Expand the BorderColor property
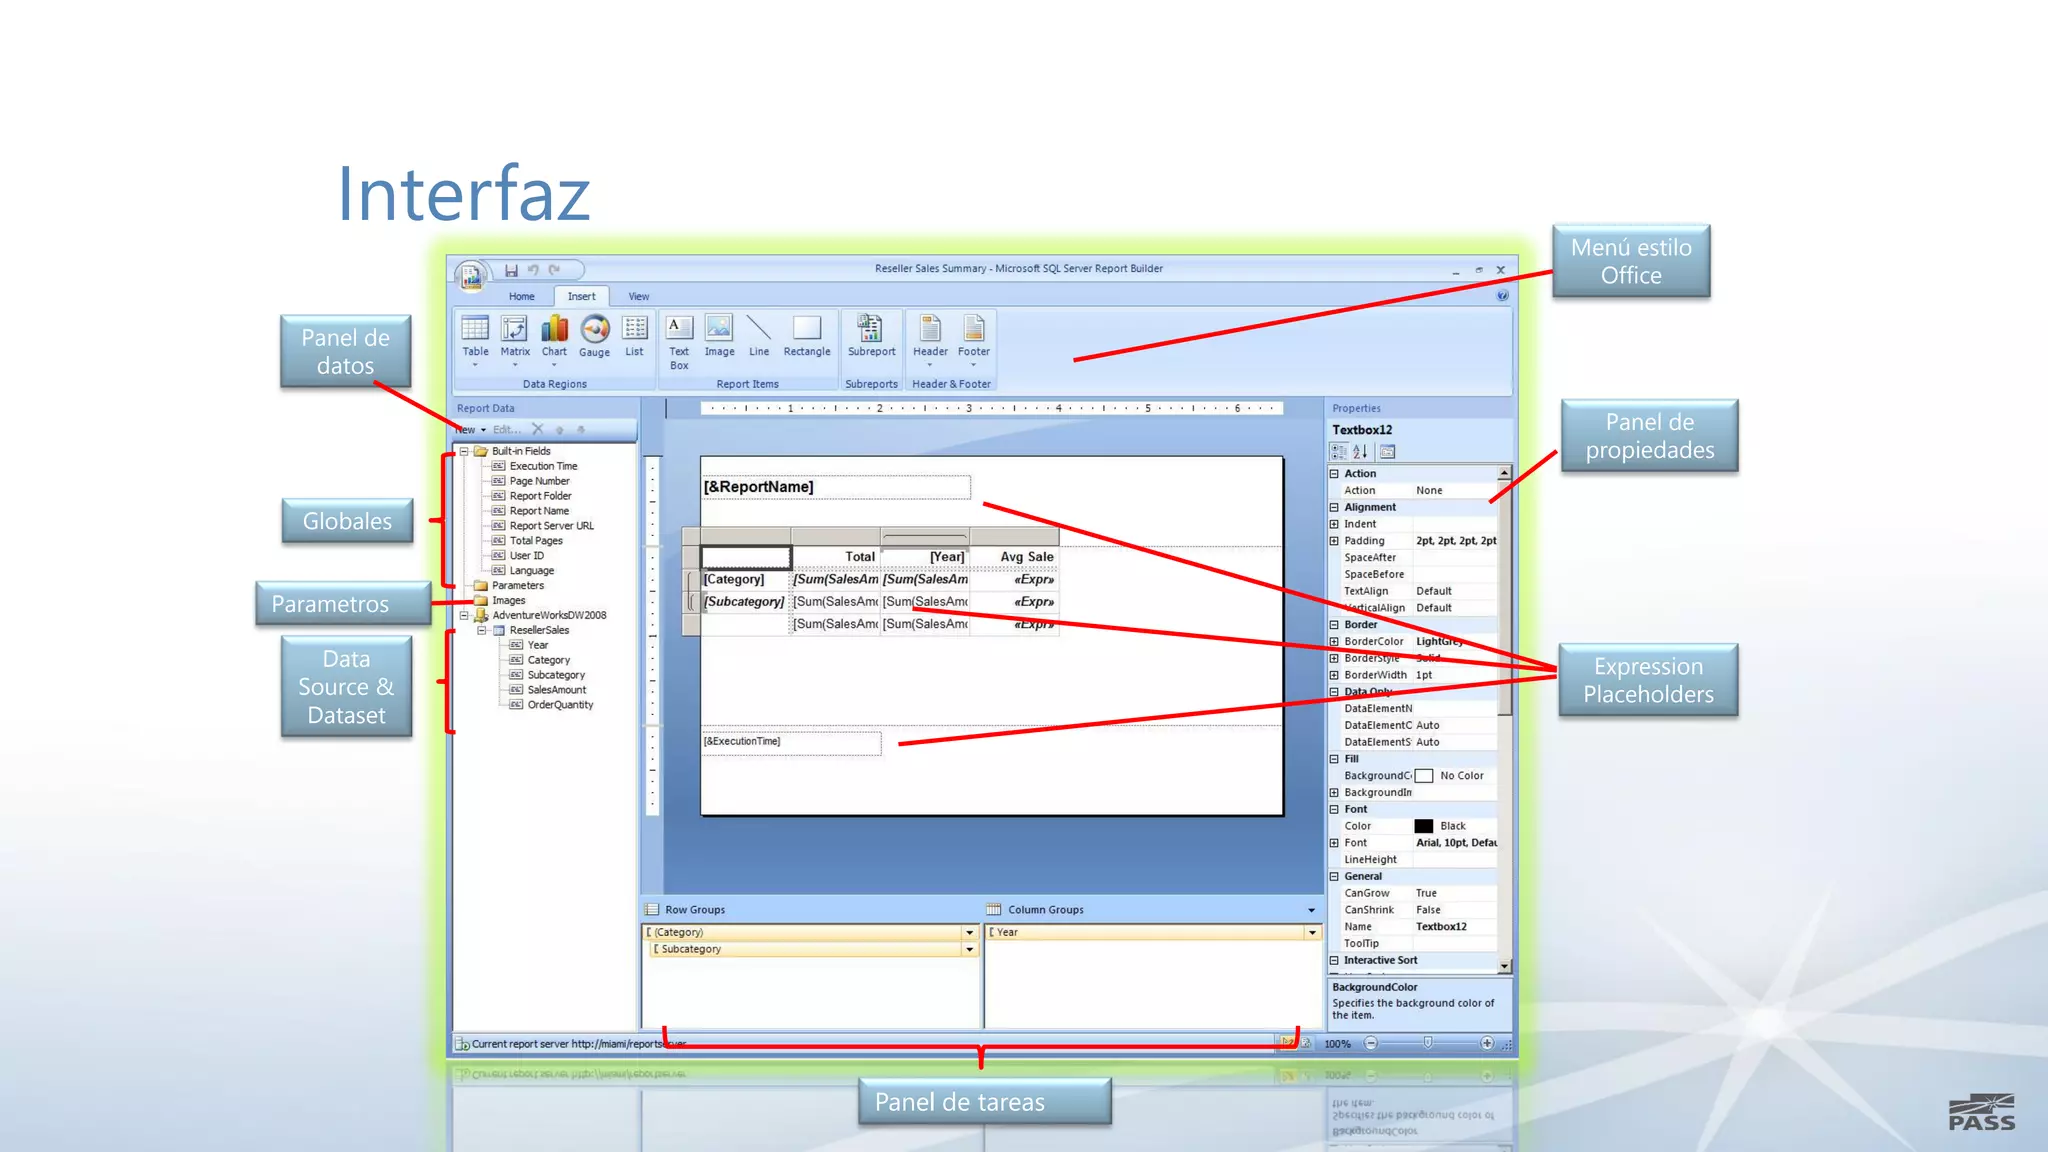 [1334, 642]
